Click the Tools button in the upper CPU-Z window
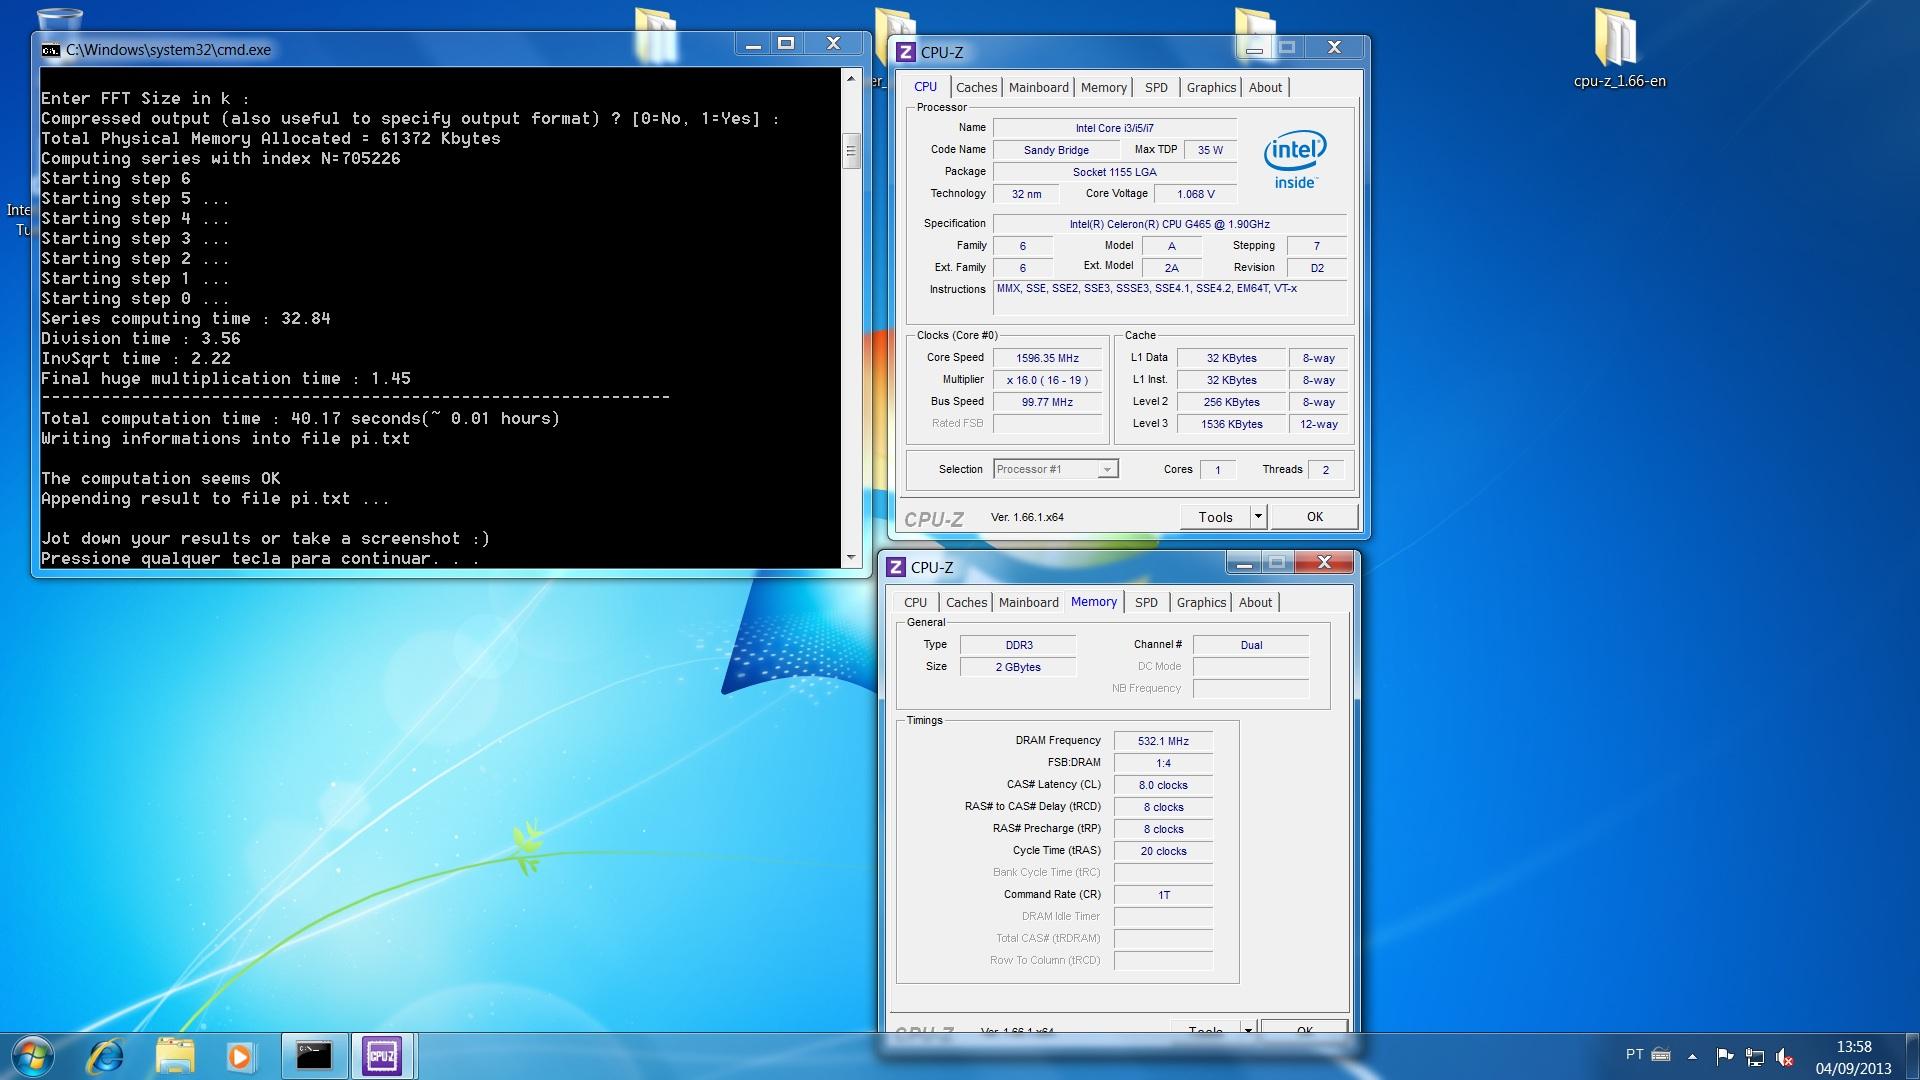The height and width of the screenshot is (1080, 1920). coord(1215,517)
